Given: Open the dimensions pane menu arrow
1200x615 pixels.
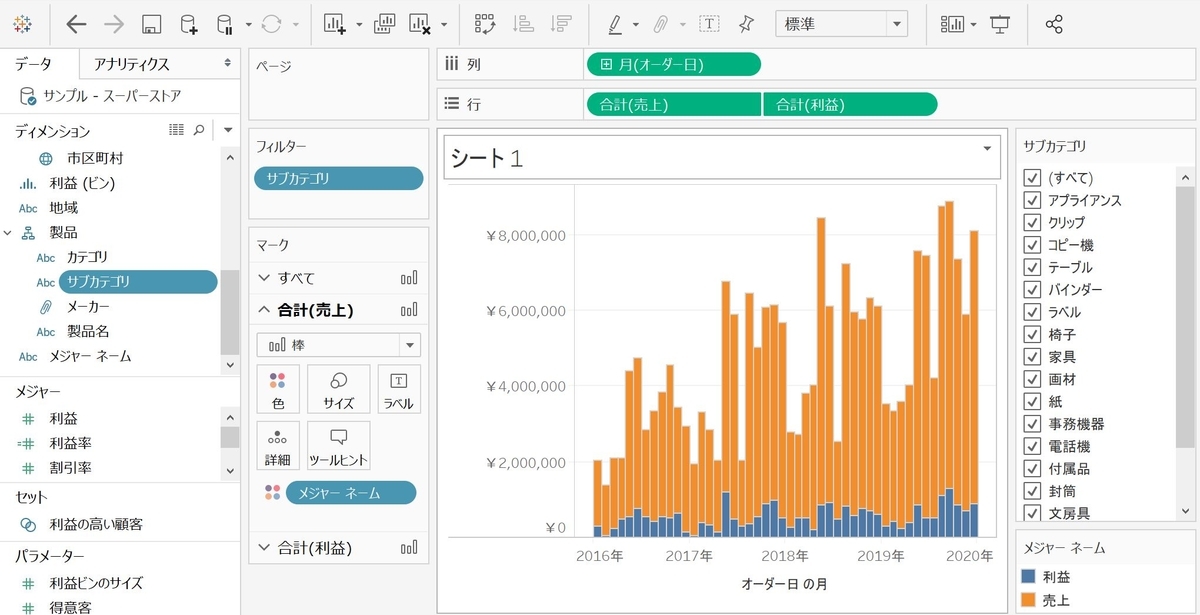Looking at the screenshot, I should (x=228, y=130).
